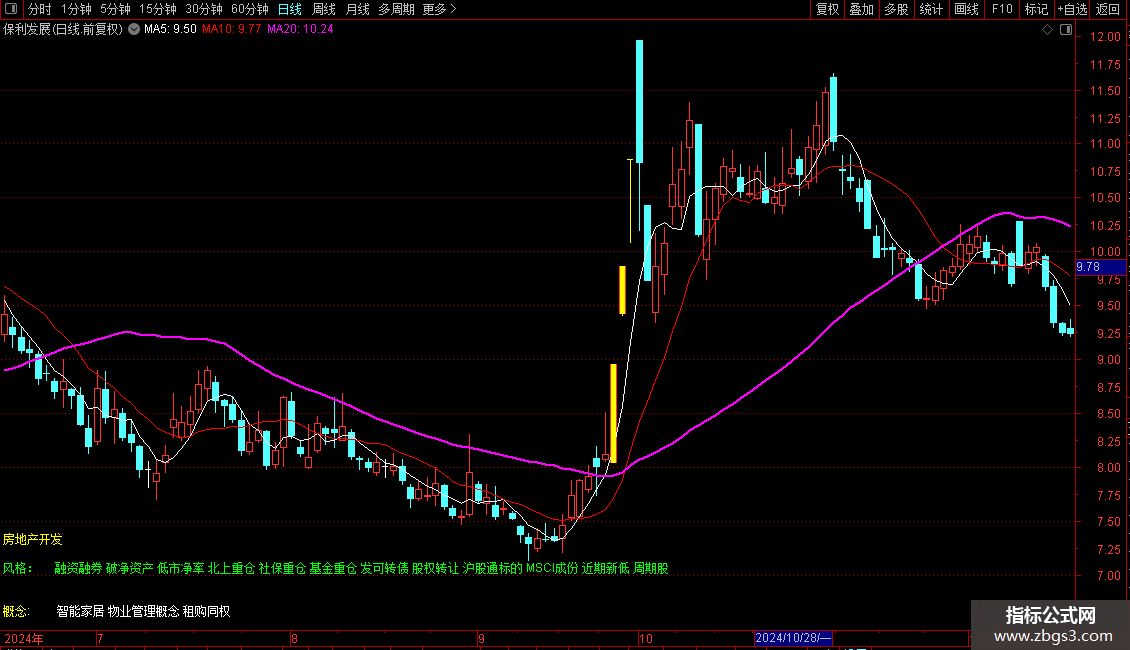Click month 9 on the time axis
This screenshot has width=1130, height=650.
click(x=481, y=638)
